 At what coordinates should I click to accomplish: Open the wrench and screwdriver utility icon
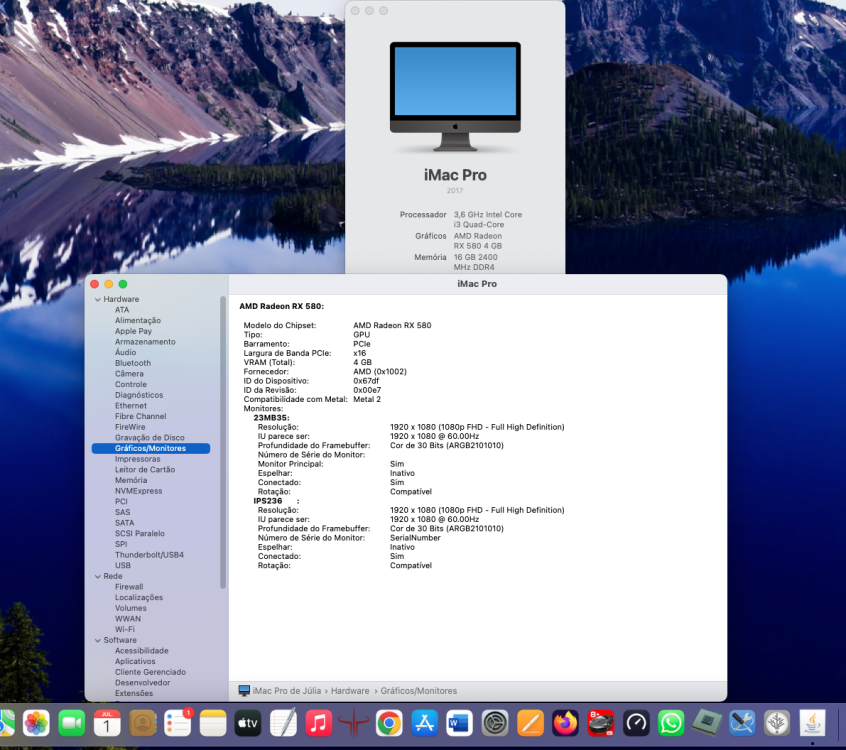pos(742,723)
